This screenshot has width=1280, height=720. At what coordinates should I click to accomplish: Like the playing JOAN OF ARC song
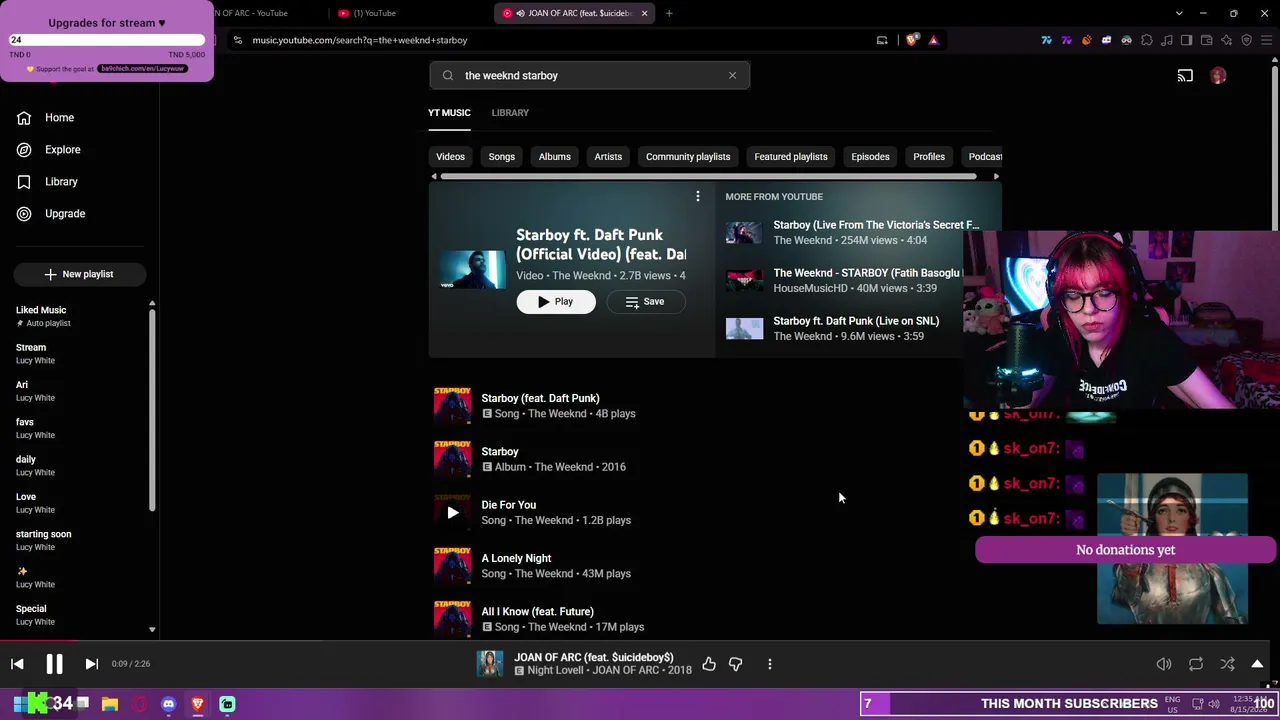(709, 664)
